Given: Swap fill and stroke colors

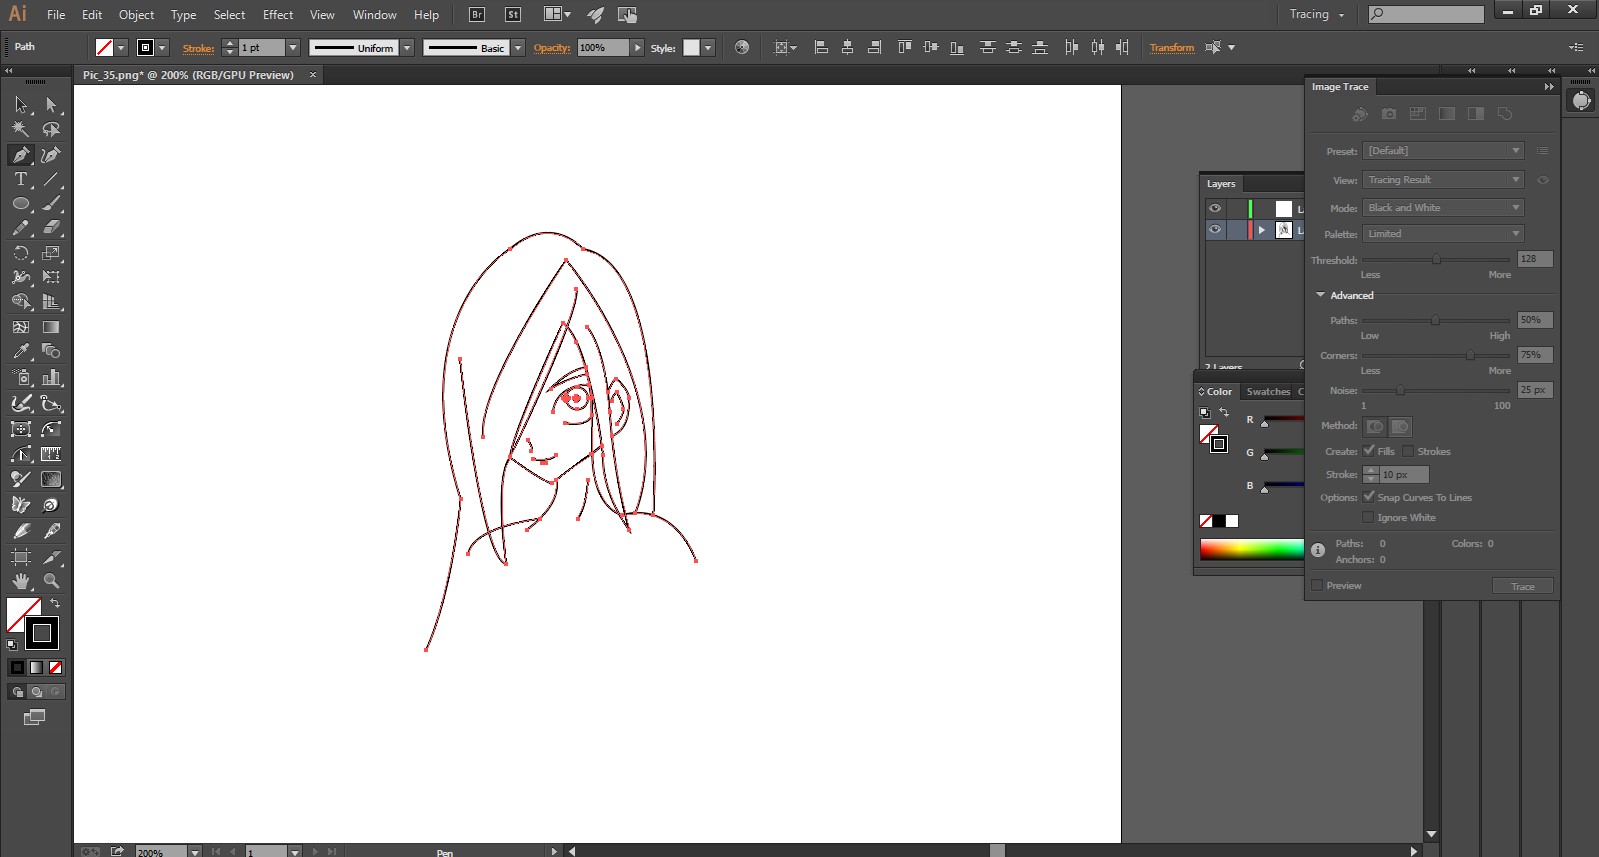Looking at the screenshot, I should coord(55,603).
